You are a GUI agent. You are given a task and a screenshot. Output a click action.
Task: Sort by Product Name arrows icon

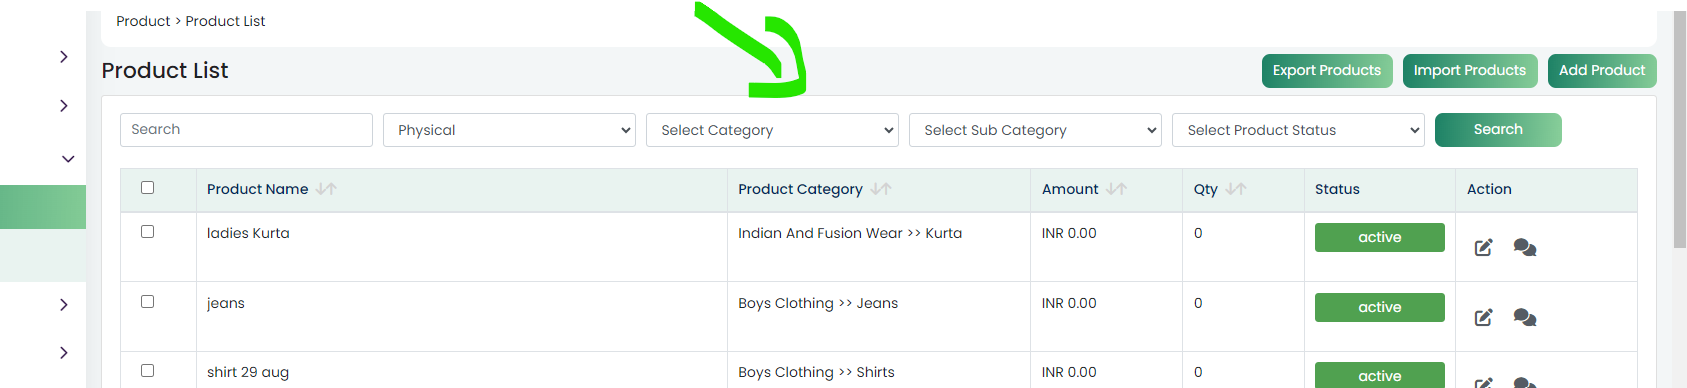(x=326, y=189)
